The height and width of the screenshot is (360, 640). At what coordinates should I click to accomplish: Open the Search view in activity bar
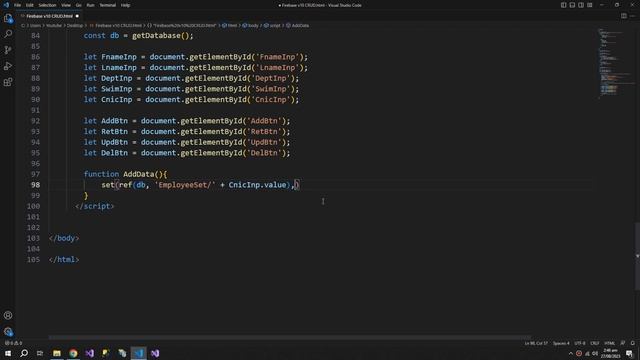coord(8,34)
